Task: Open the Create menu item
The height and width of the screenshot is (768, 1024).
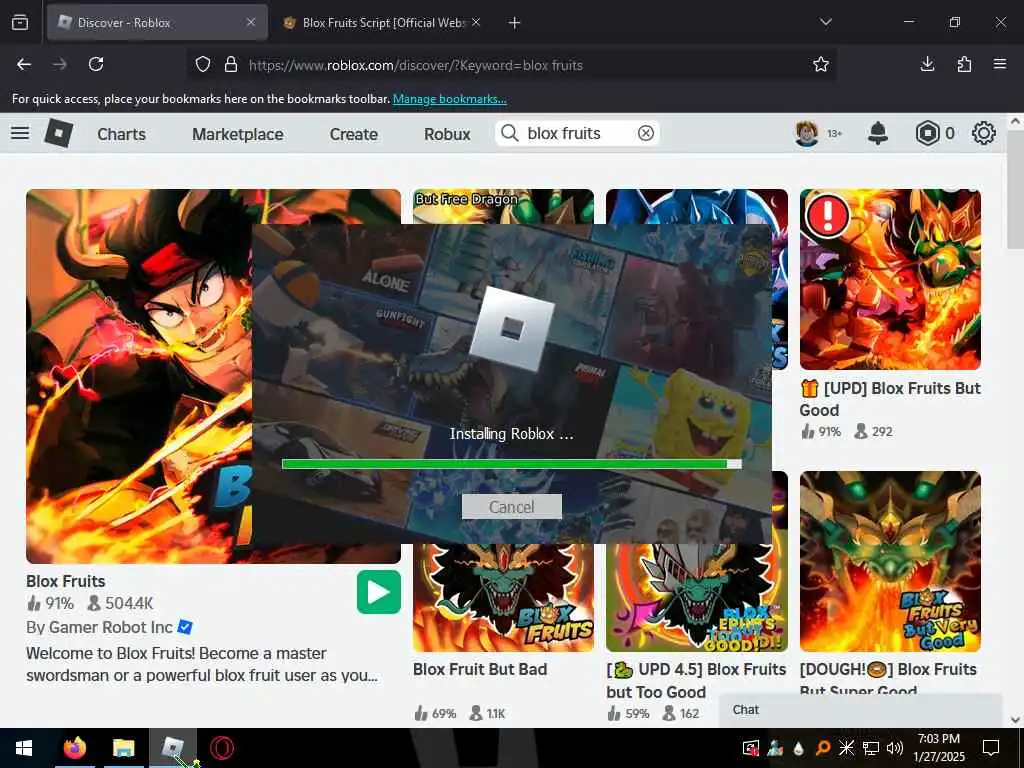Action: (x=354, y=134)
